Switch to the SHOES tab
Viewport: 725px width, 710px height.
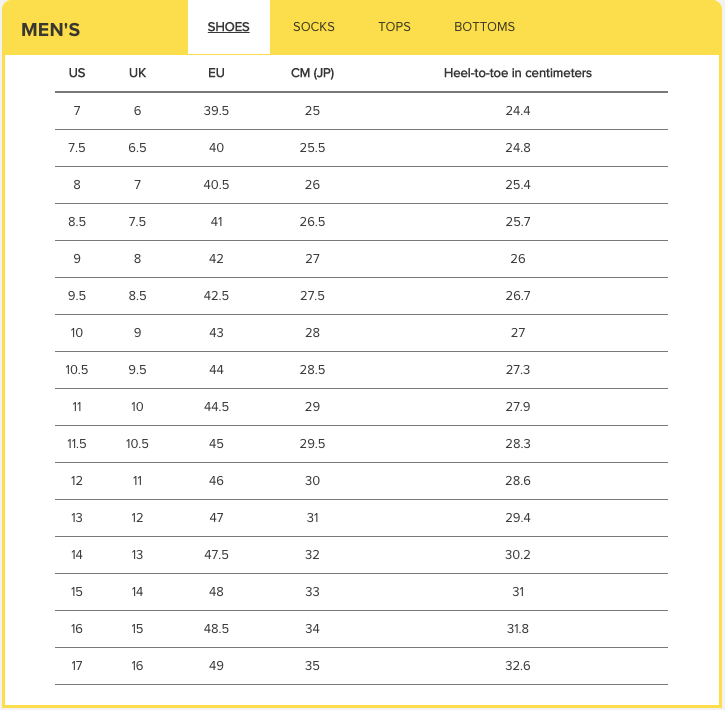pos(228,27)
